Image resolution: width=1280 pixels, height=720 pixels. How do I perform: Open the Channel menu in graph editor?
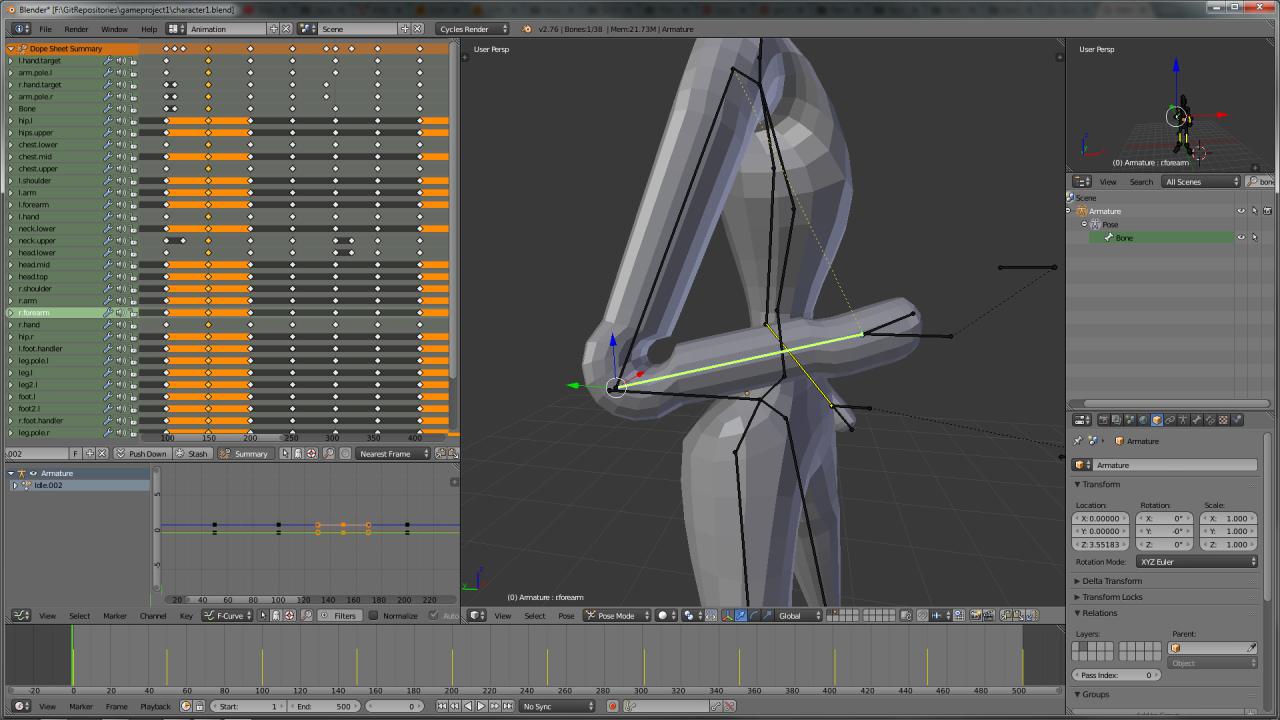pos(153,615)
